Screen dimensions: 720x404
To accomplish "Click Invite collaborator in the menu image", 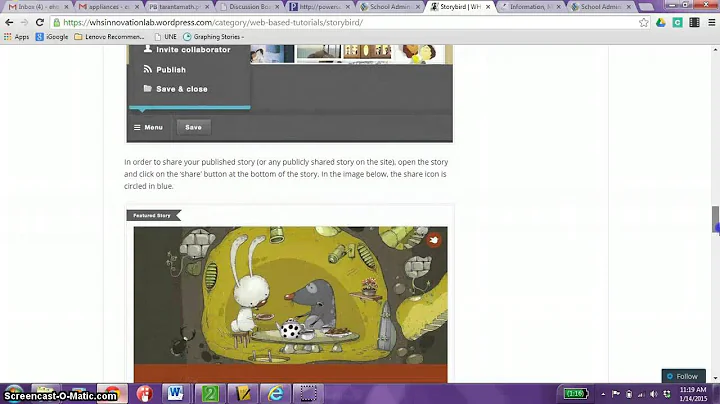I will click(x=187, y=50).
